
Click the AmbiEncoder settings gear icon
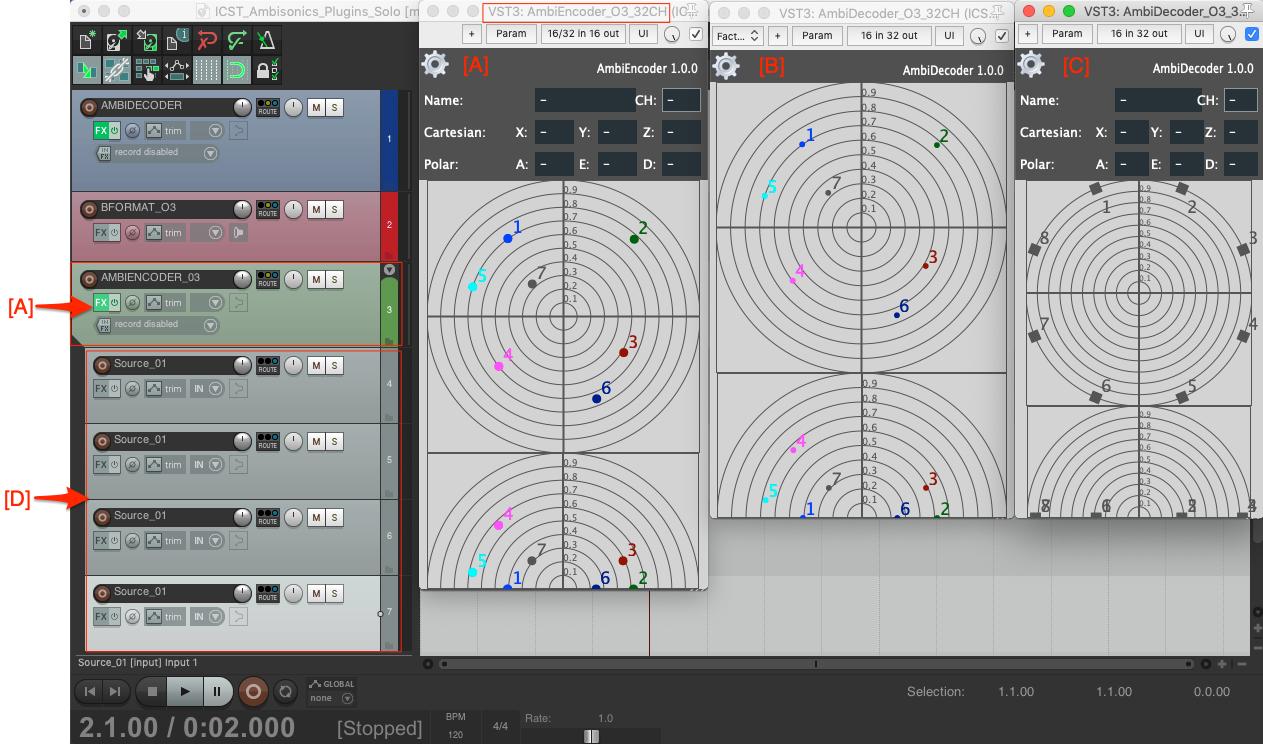tap(435, 66)
